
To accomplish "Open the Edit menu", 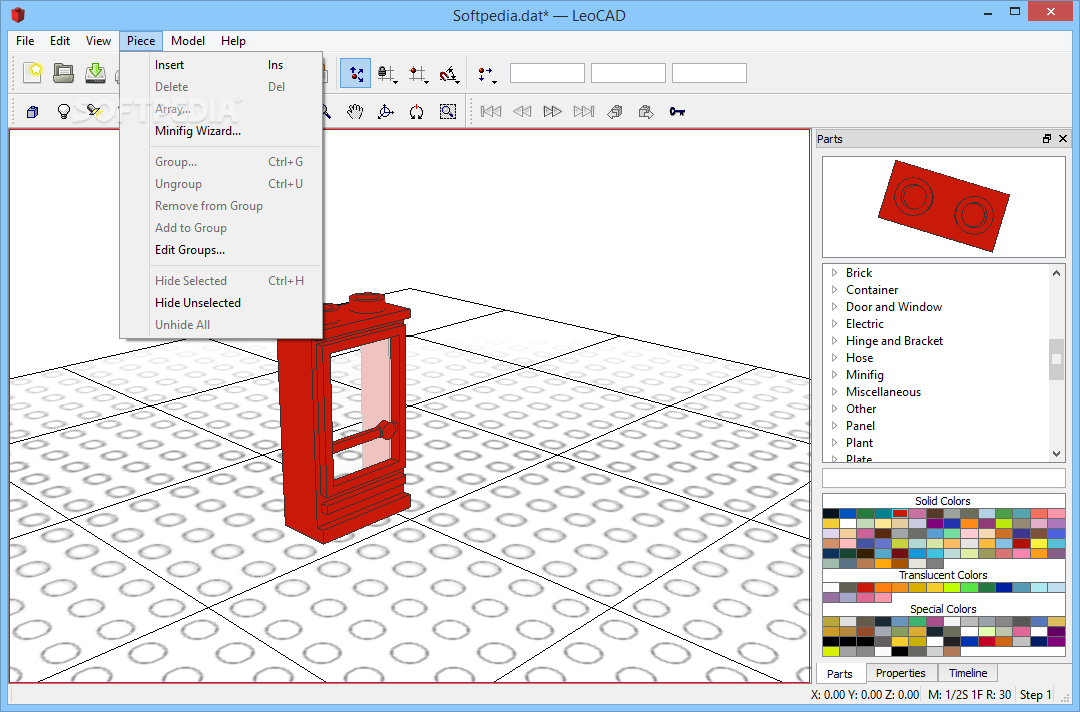I will [60, 41].
